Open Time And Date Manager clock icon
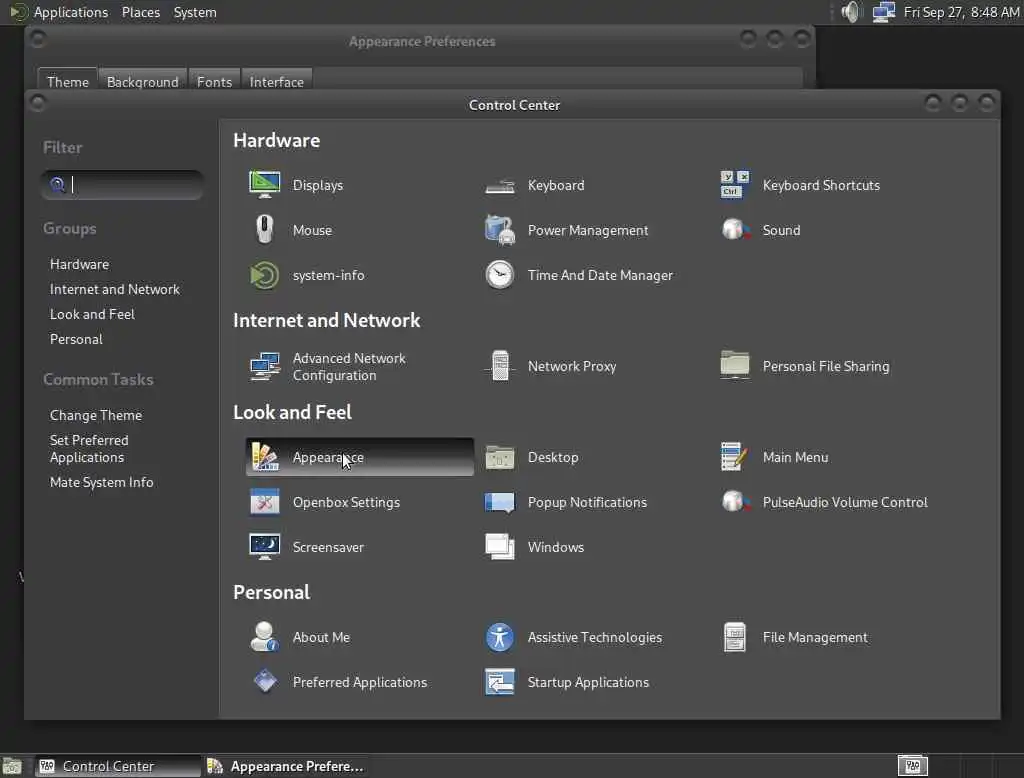 click(x=500, y=275)
